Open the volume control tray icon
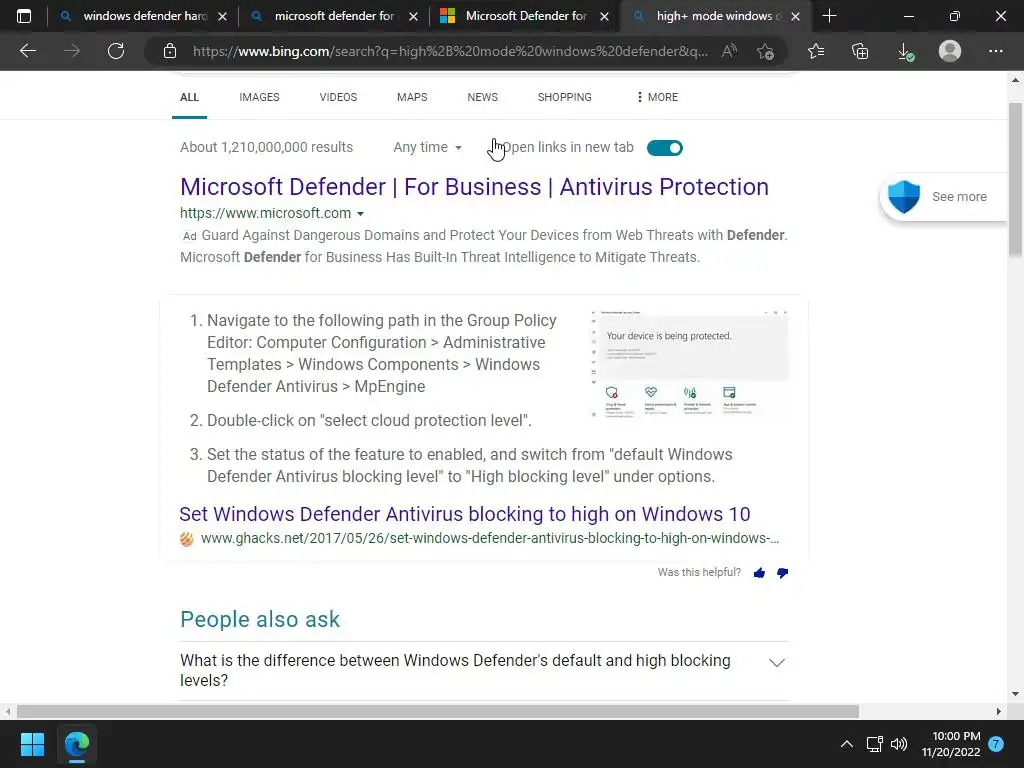The height and width of the screenshot is (768, 1024). point(899,744)
